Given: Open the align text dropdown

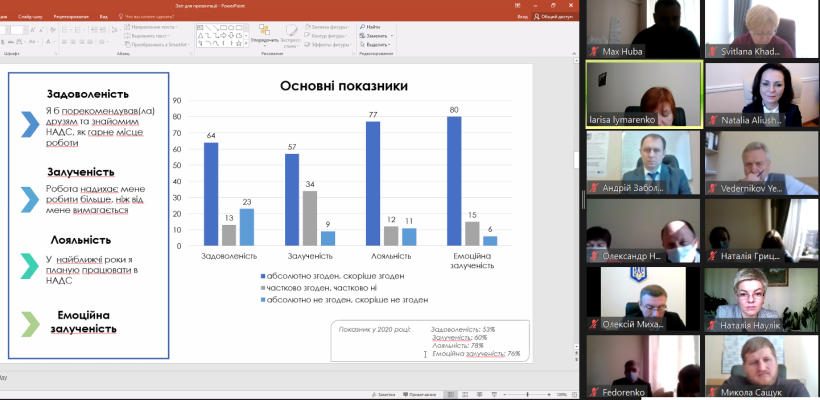Looking at the screenshot, I should (x=147, y=36).
